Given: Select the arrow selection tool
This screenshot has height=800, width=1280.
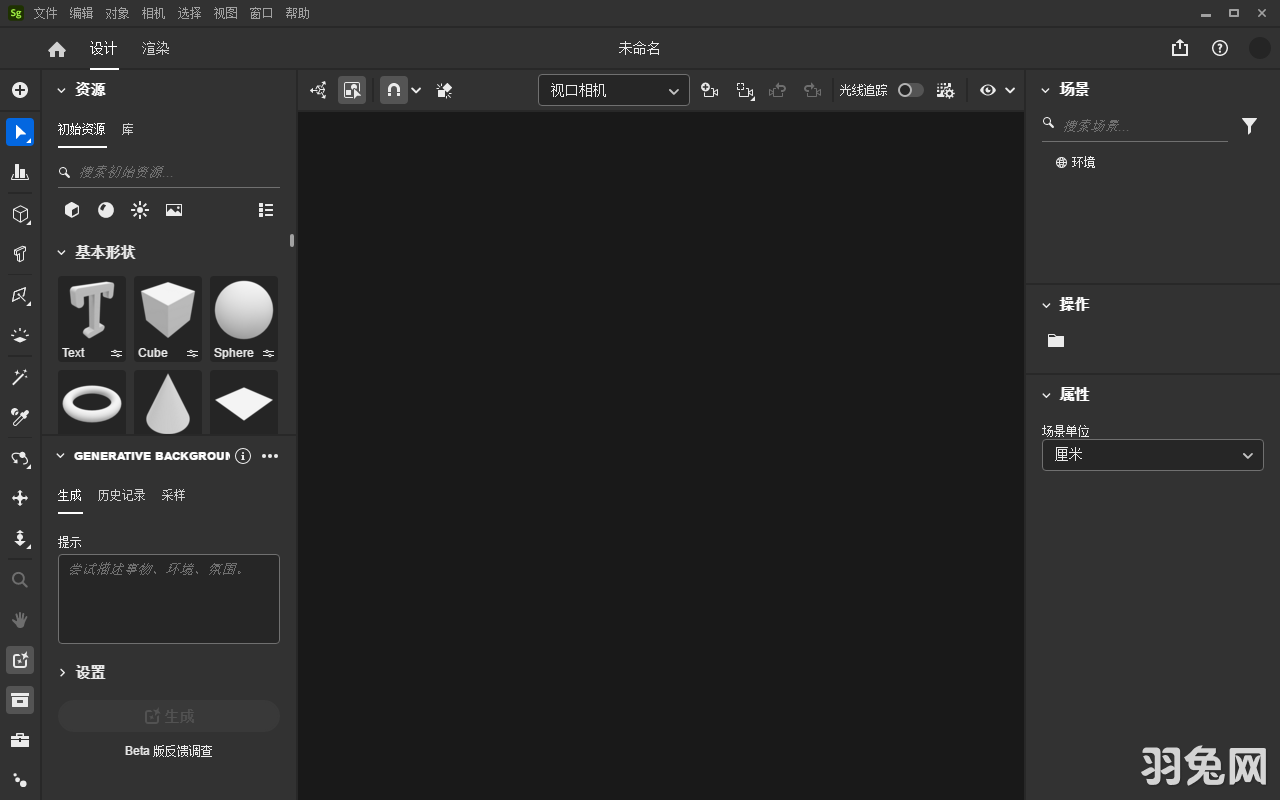Looking at the screenshot, I should (x=20, y=131).
